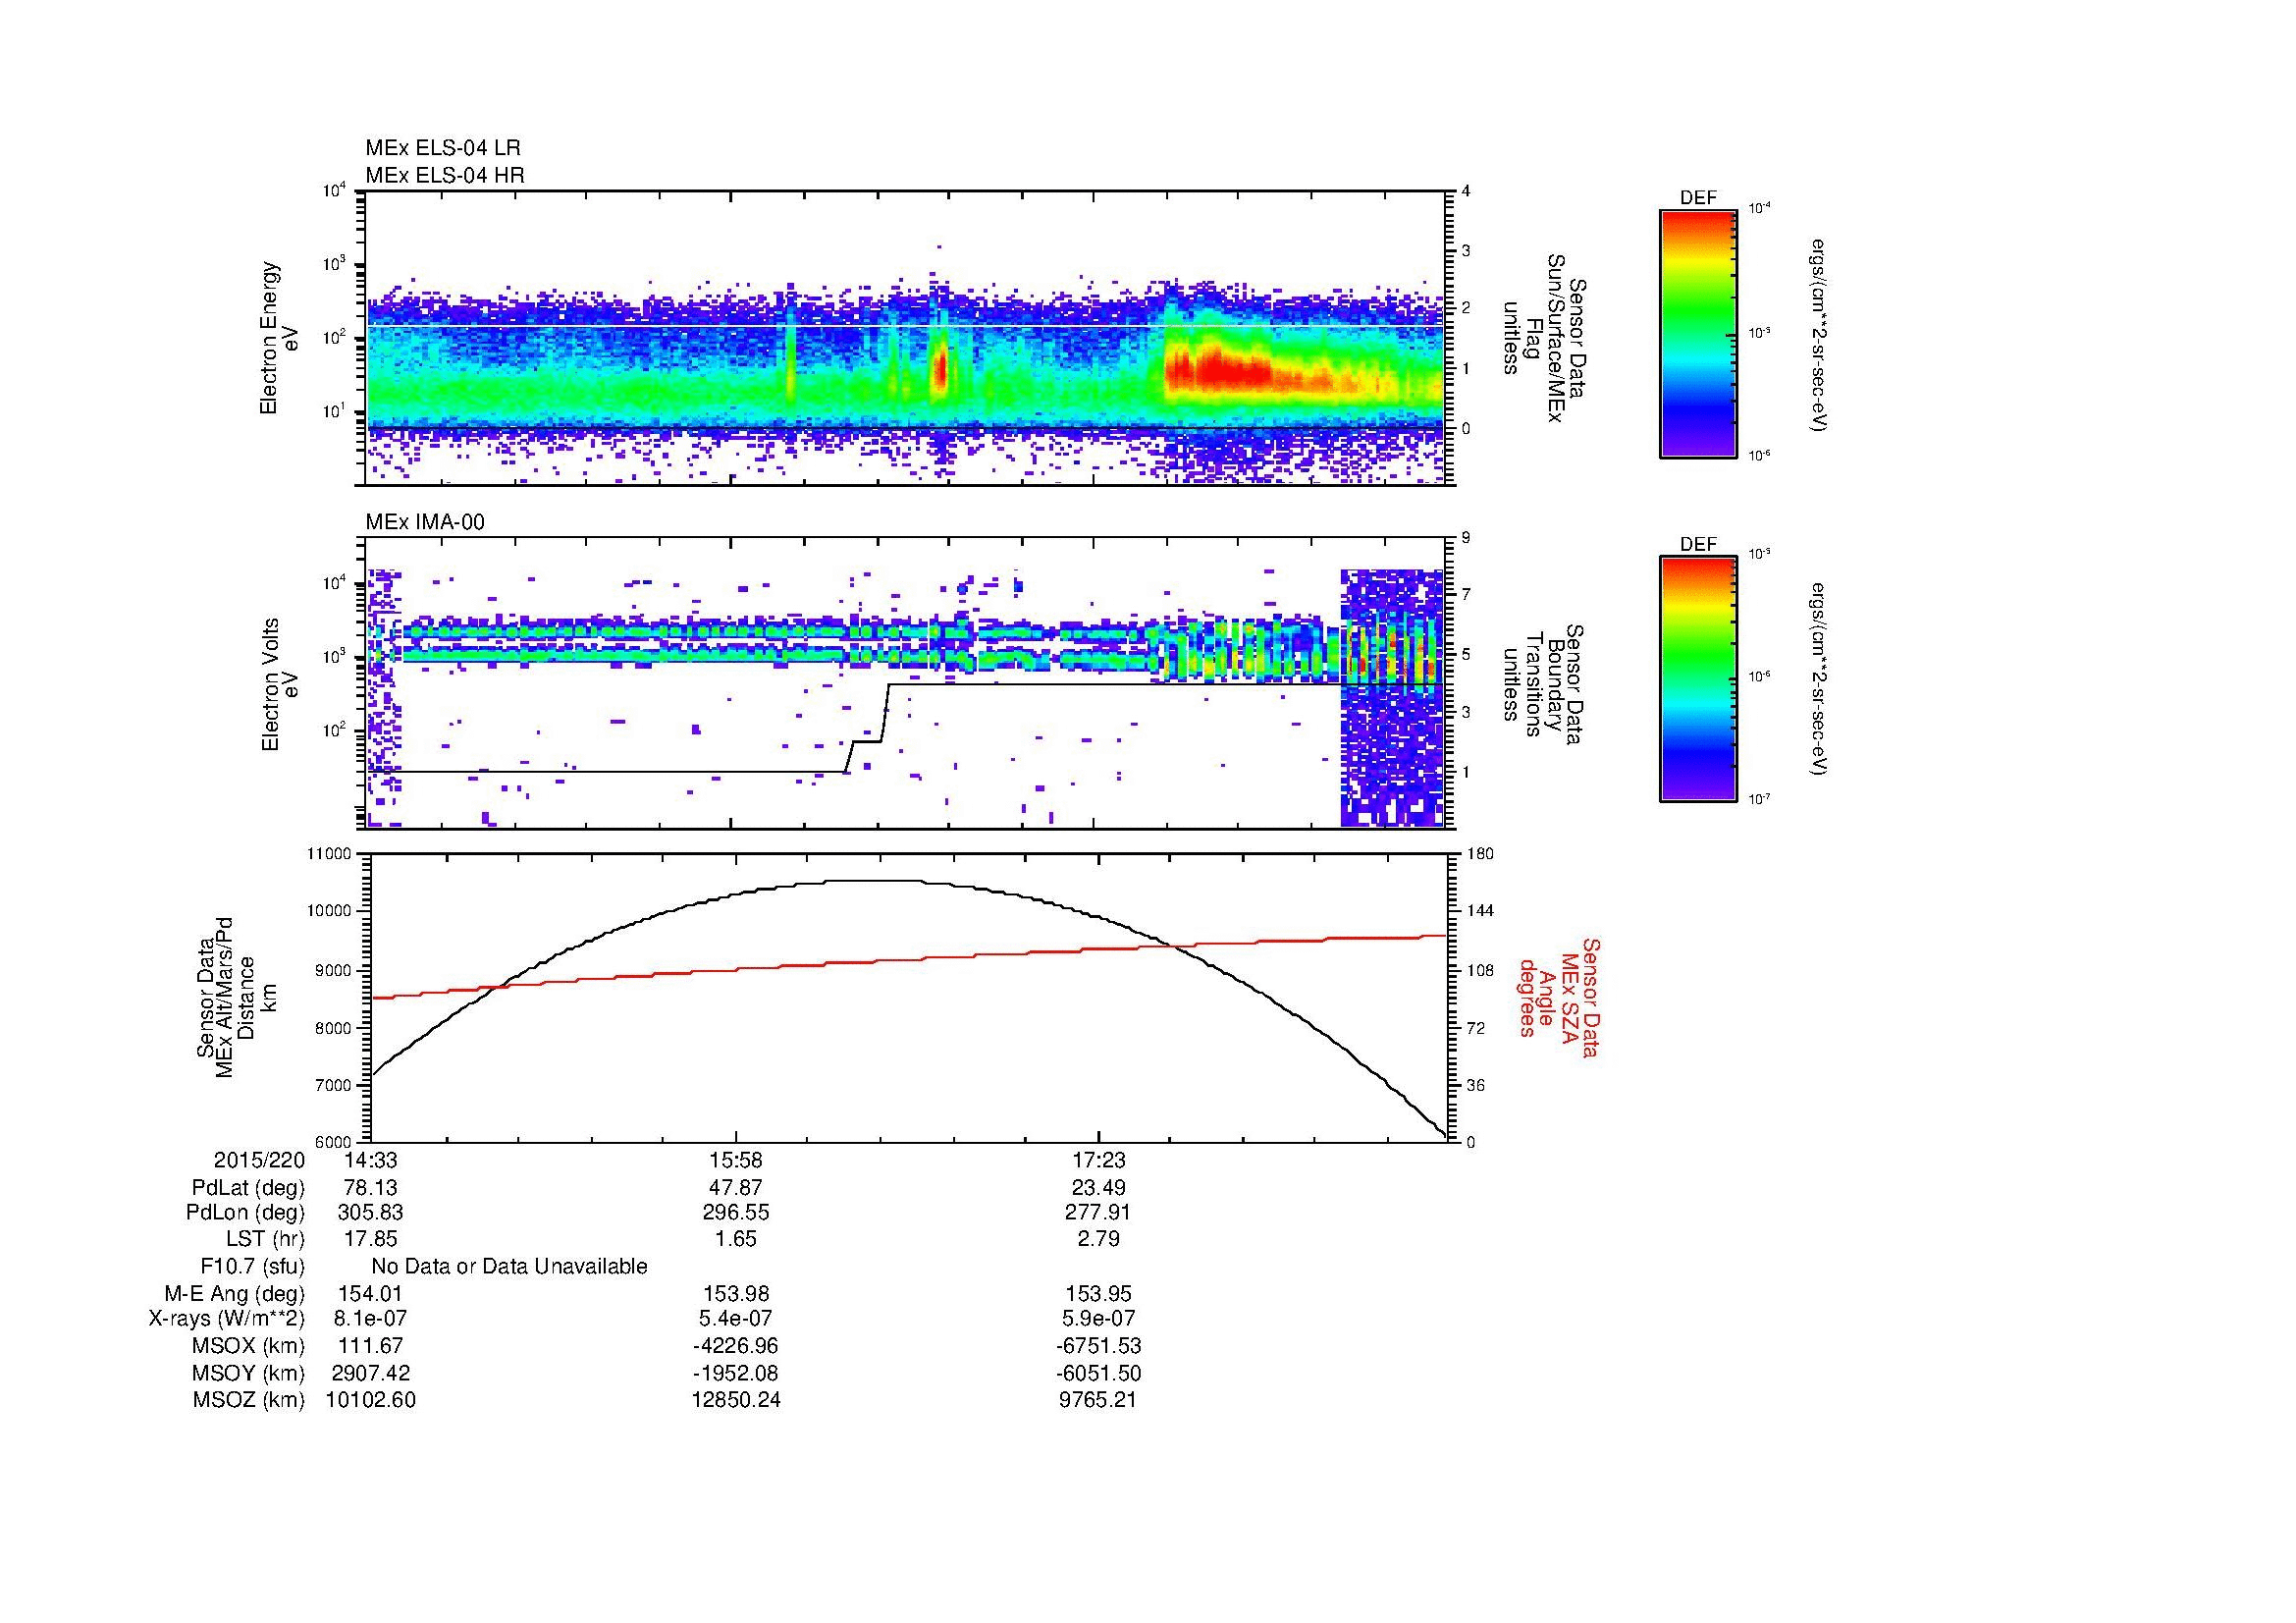Click the 'X-rays (W/m**2)' row label
2296x1623 pixels.
coord(227,1319)
